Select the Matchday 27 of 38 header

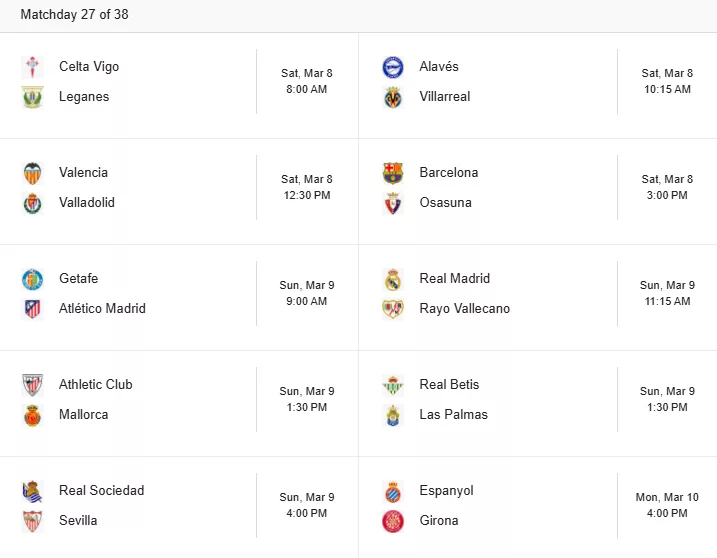click(75, 14)
